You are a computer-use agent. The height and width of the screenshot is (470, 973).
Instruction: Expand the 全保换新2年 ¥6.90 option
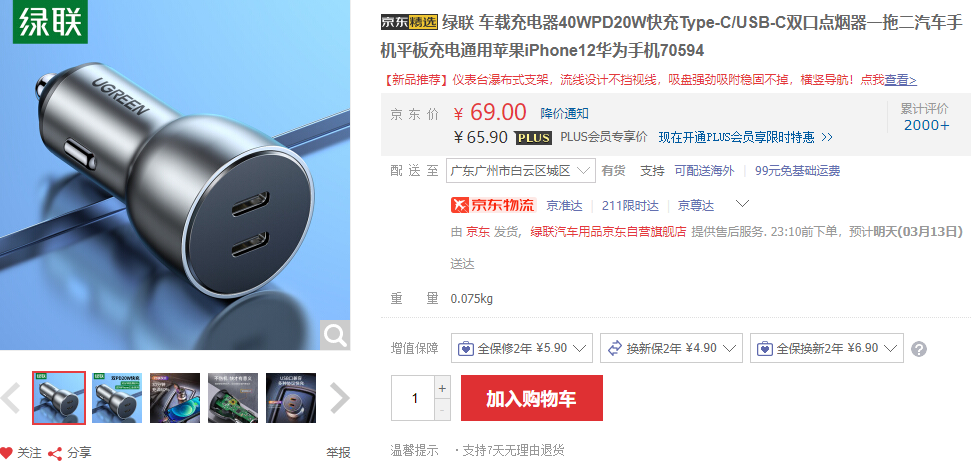[827, 348]
